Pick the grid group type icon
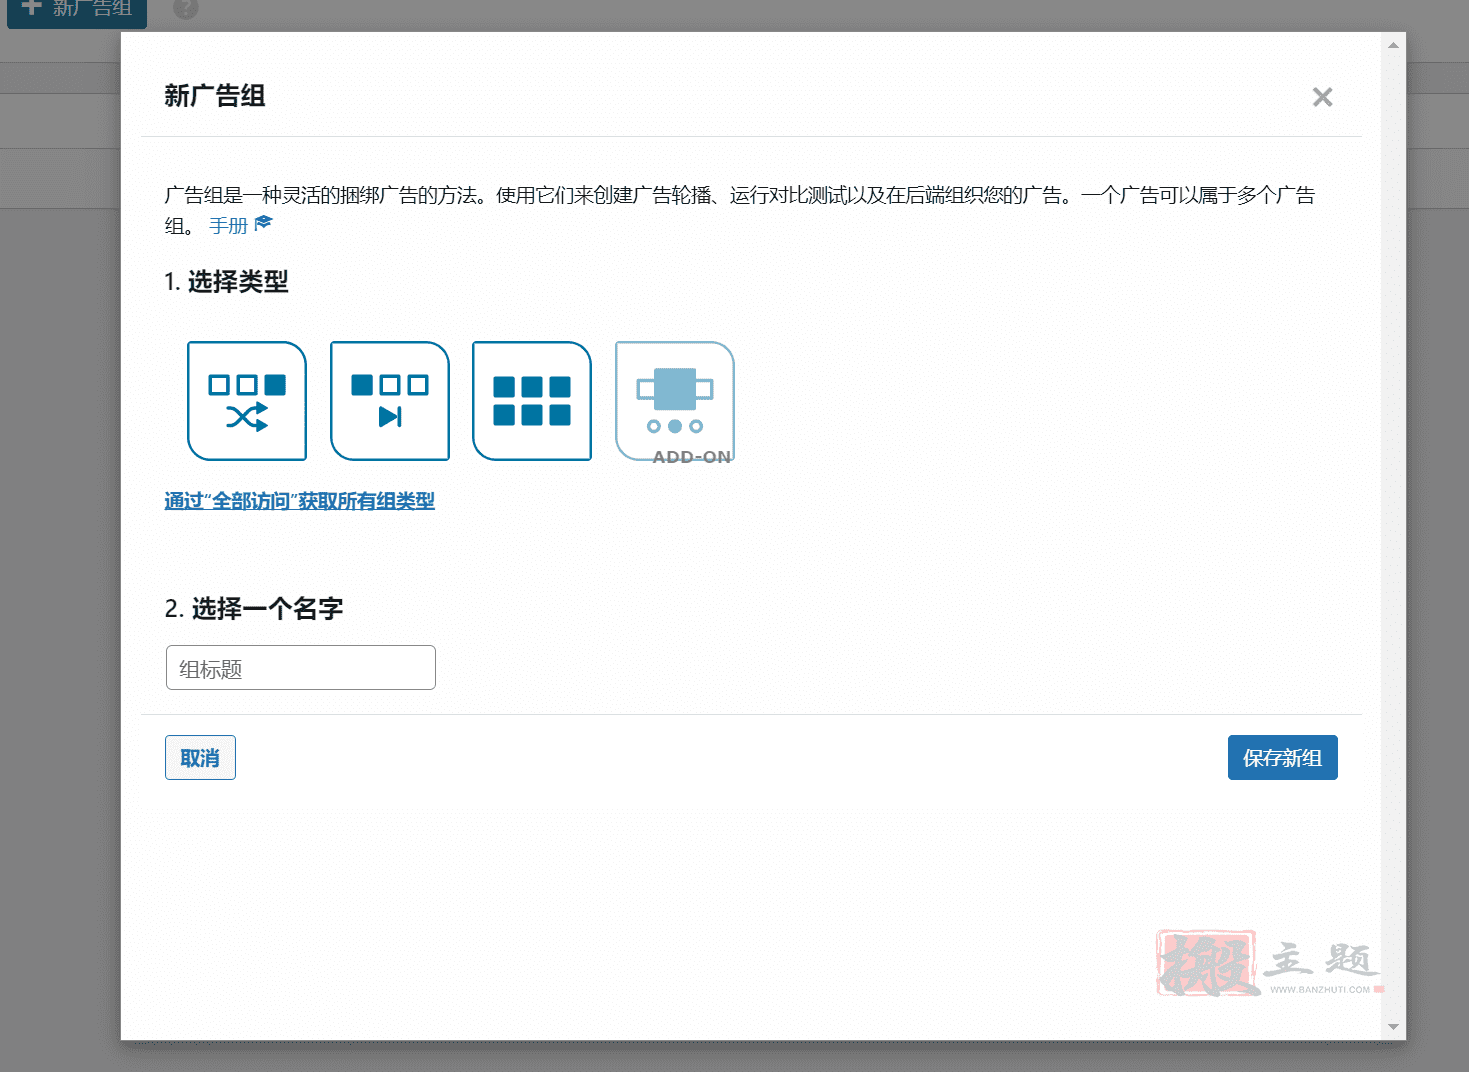 tap(532, 401)
